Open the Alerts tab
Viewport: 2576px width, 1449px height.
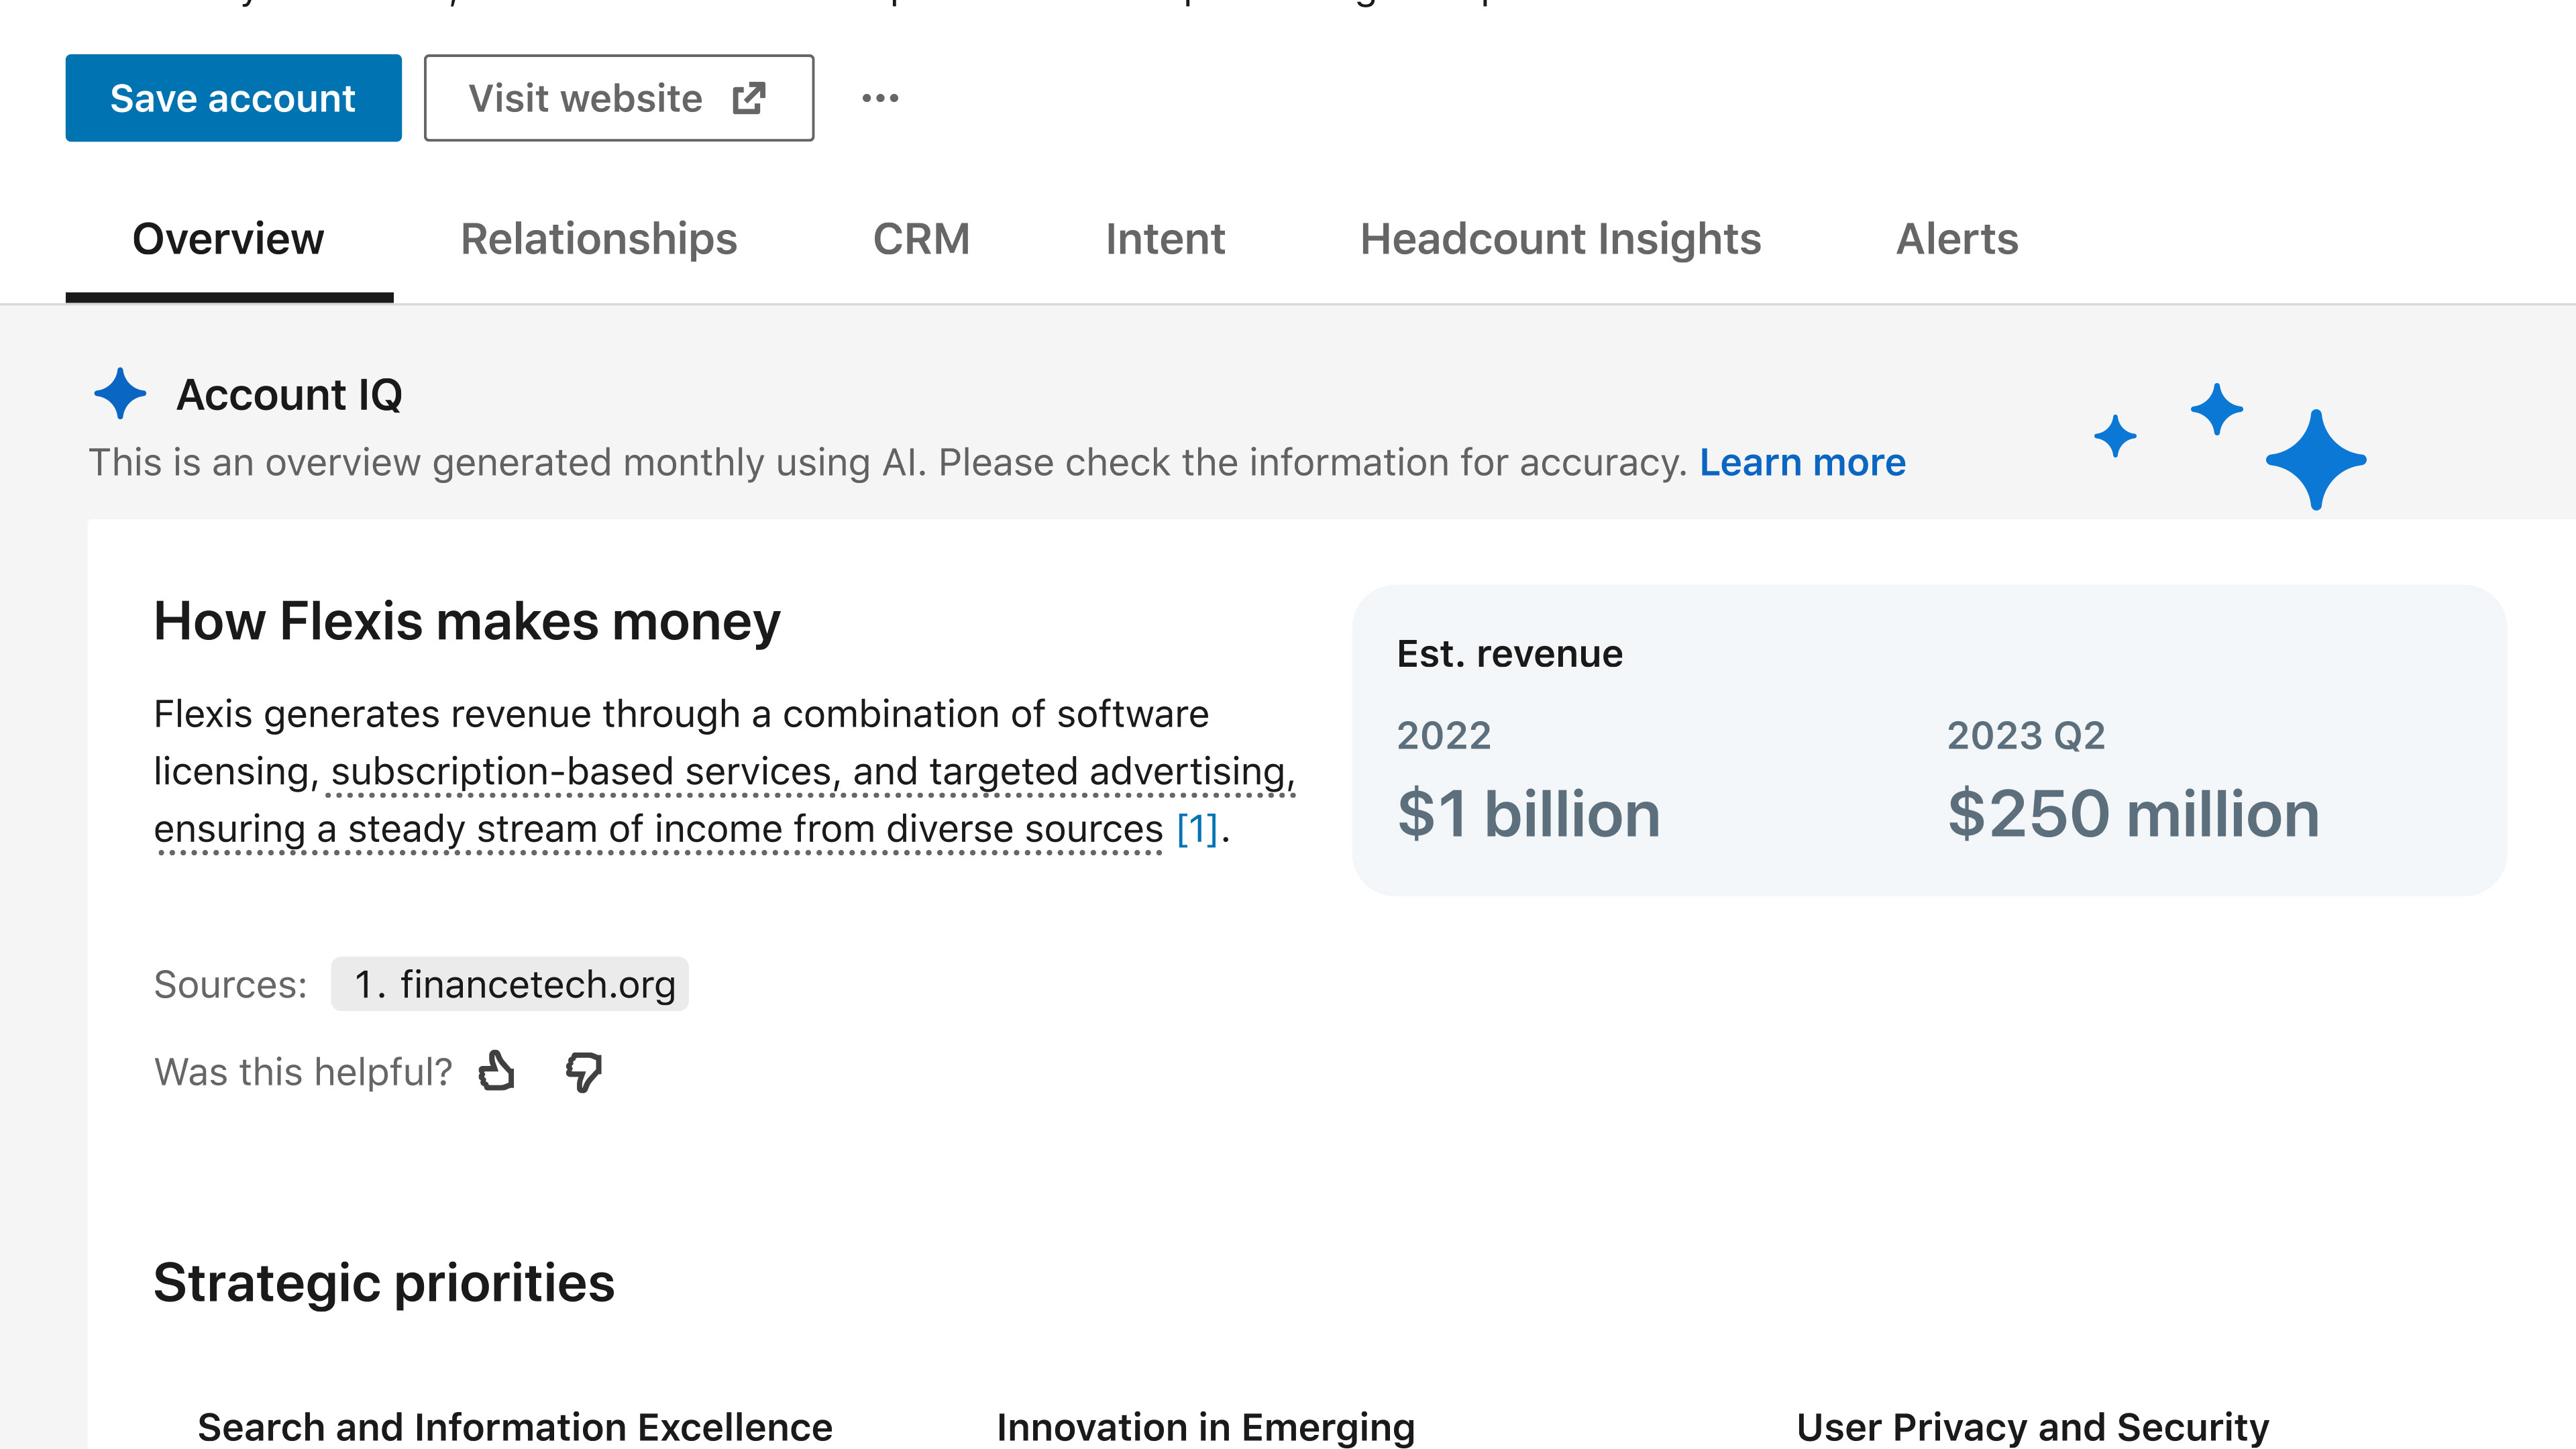coord(1957,239)
